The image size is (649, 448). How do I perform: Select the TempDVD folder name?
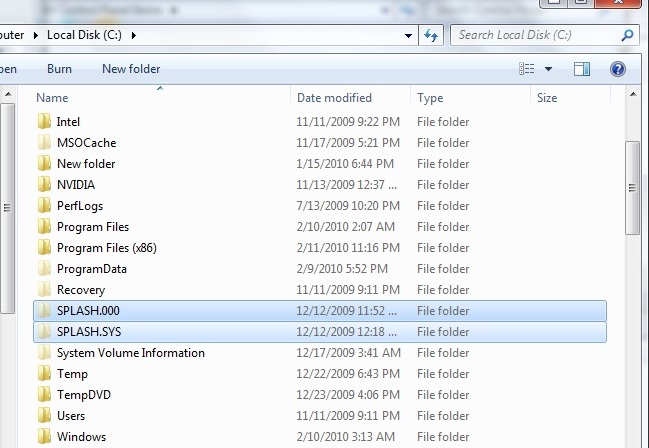84,395
